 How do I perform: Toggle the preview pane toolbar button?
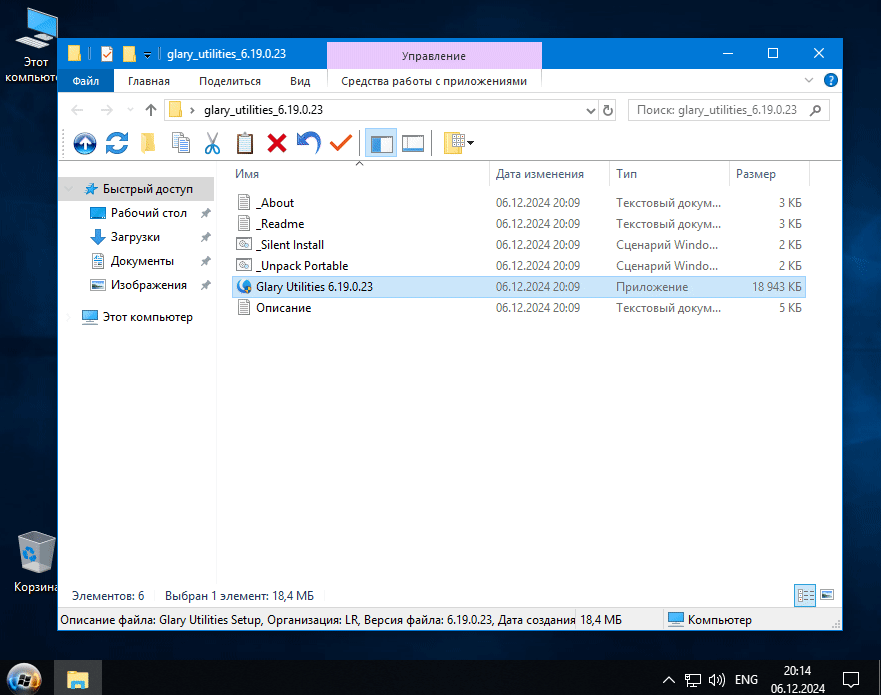(413, 143)
